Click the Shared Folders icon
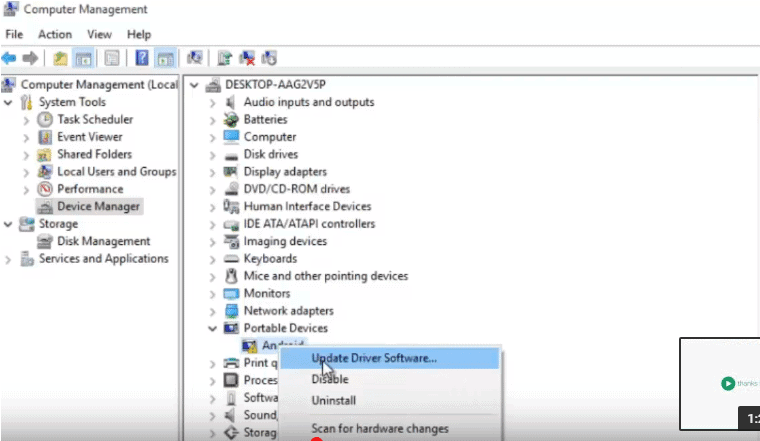Image resolution: width=760 pixels, height=441 pixels. 44,155
